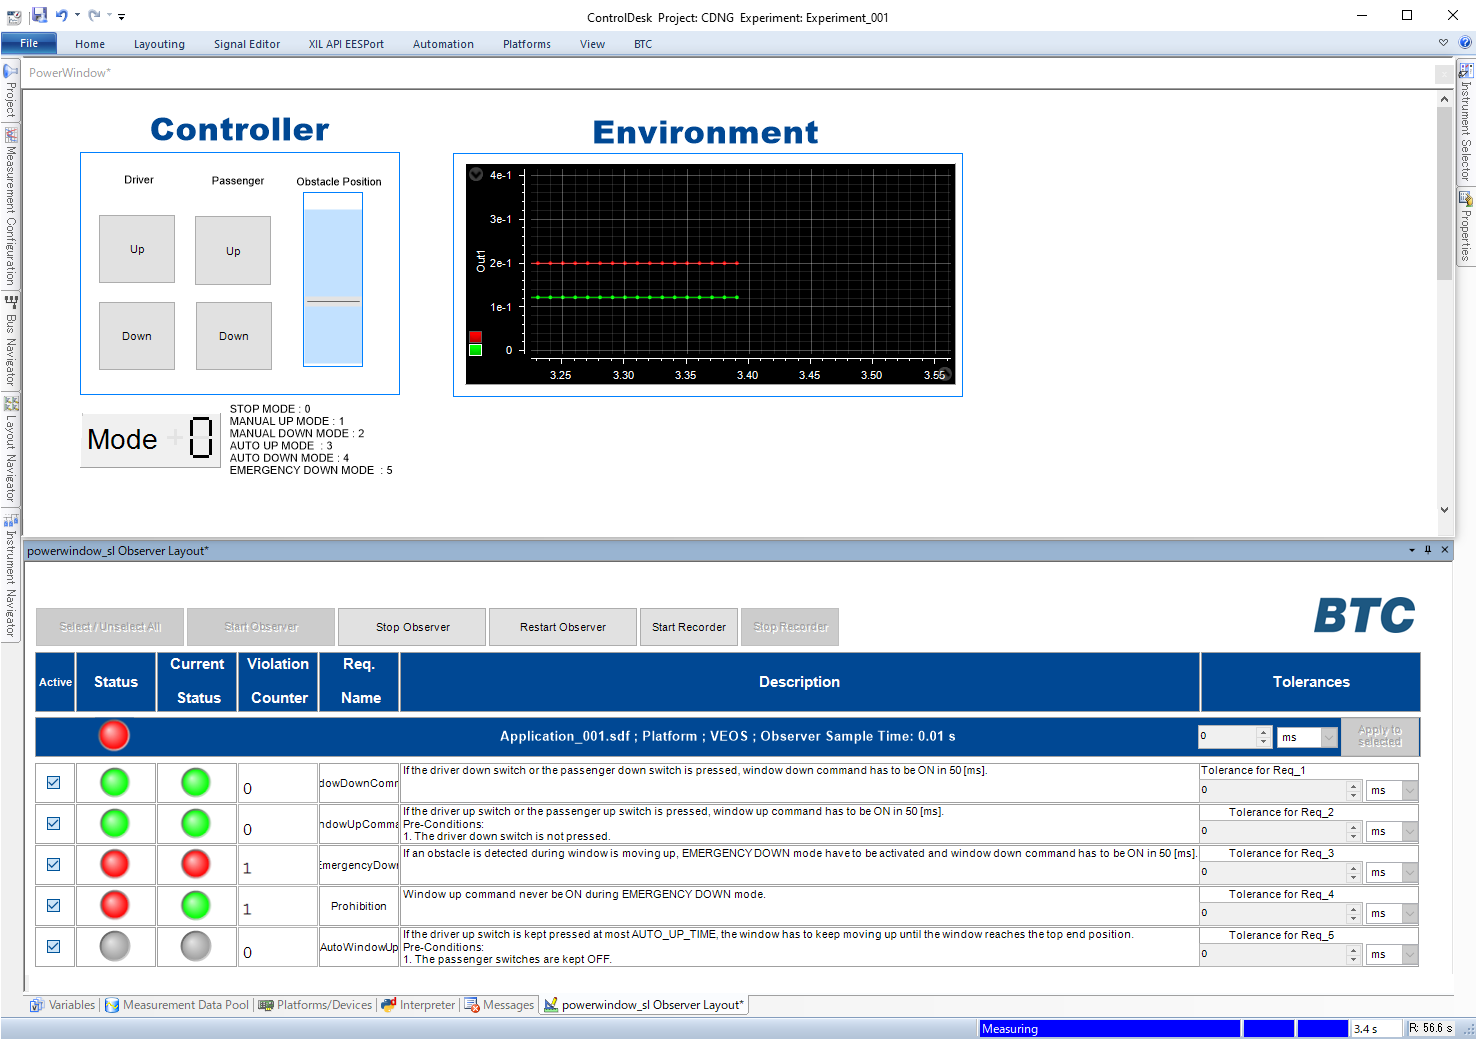Click the layout vertical scrollbar down arrow
Screen dimensions: 1477x1040
click(x=1444, y=510)
